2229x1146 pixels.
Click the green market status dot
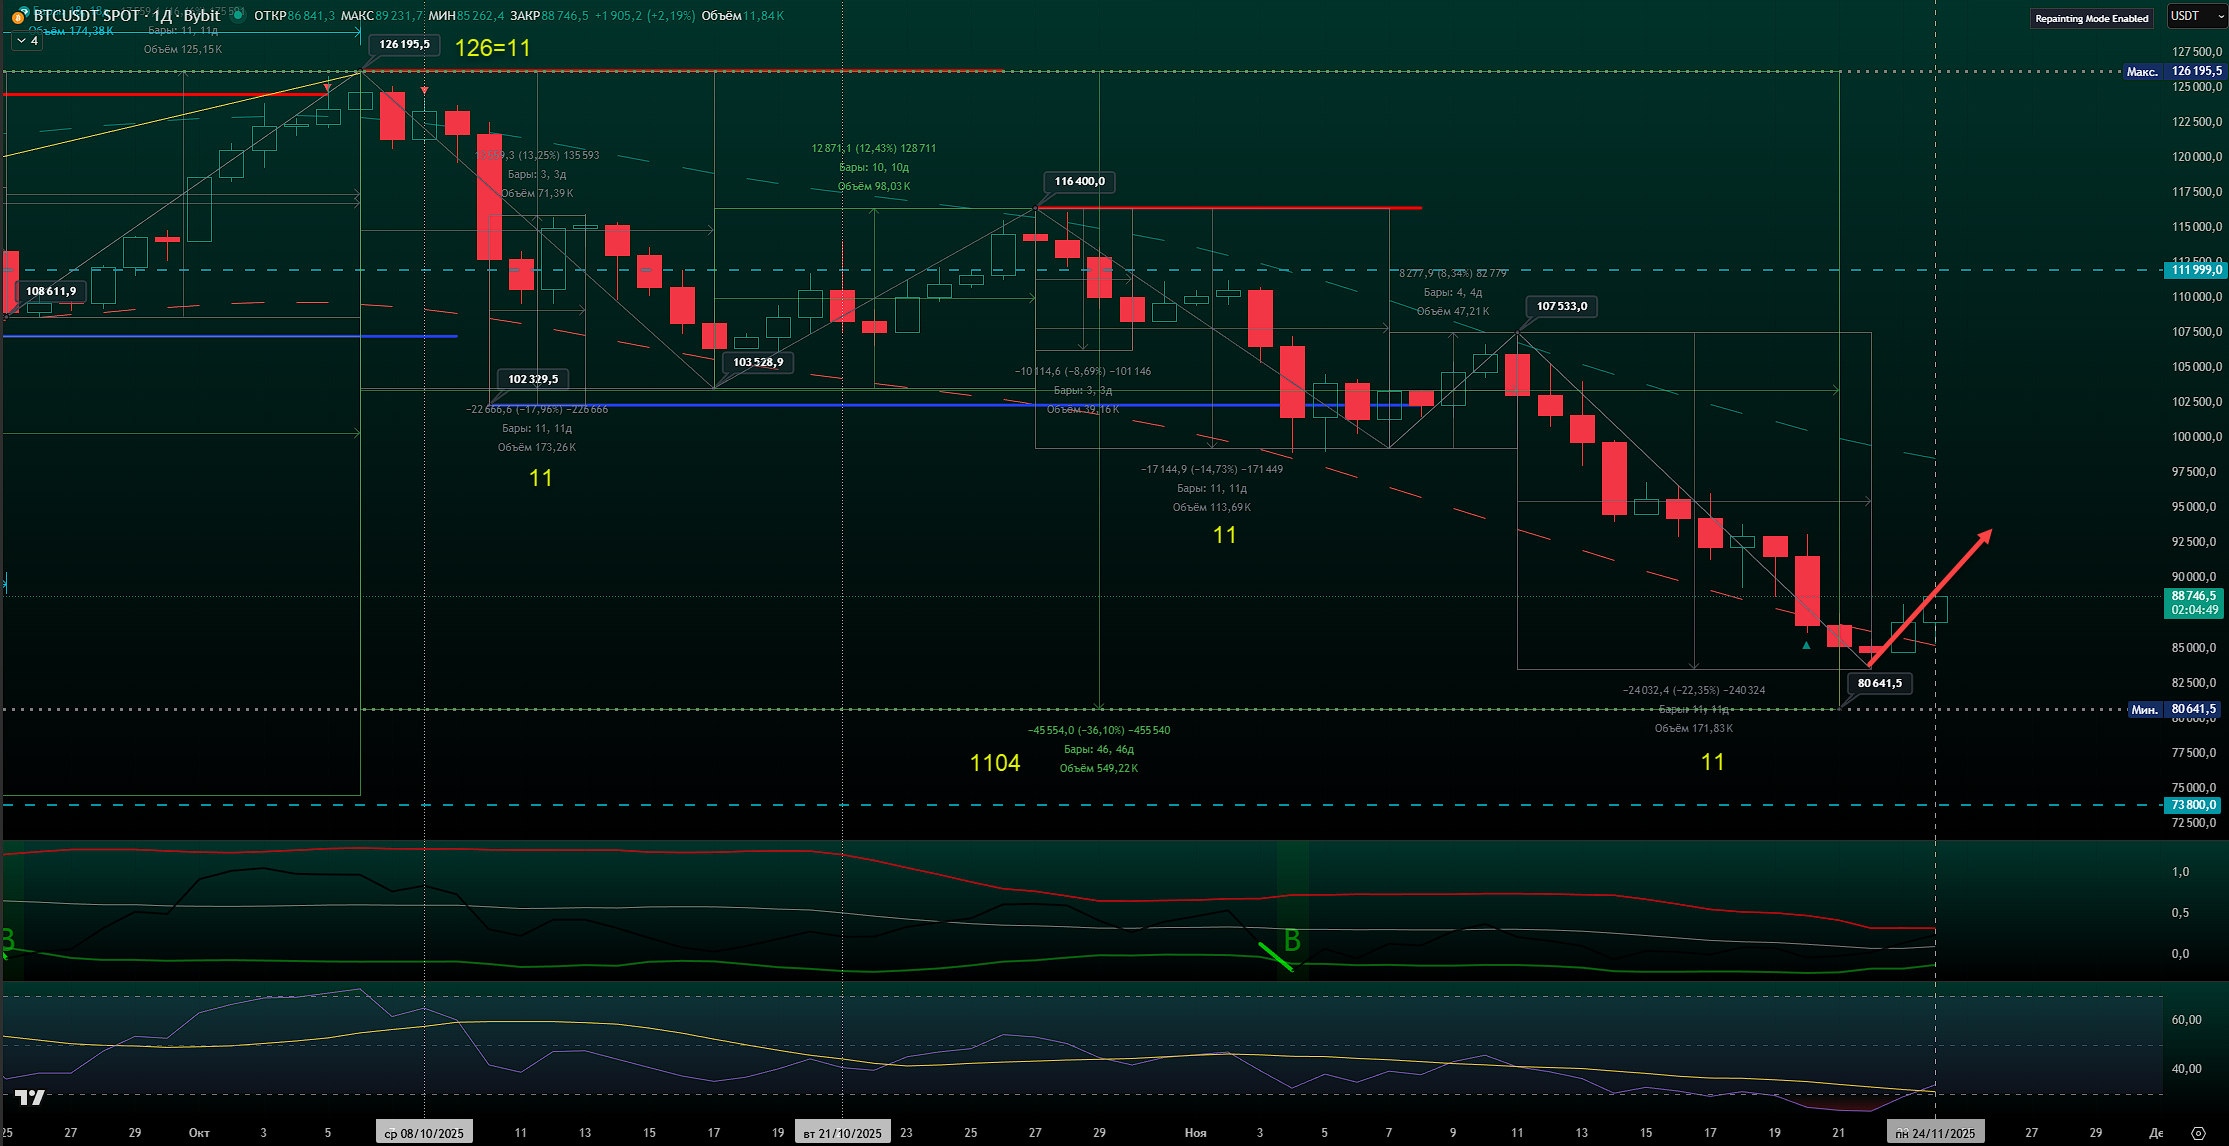[239, 15]
